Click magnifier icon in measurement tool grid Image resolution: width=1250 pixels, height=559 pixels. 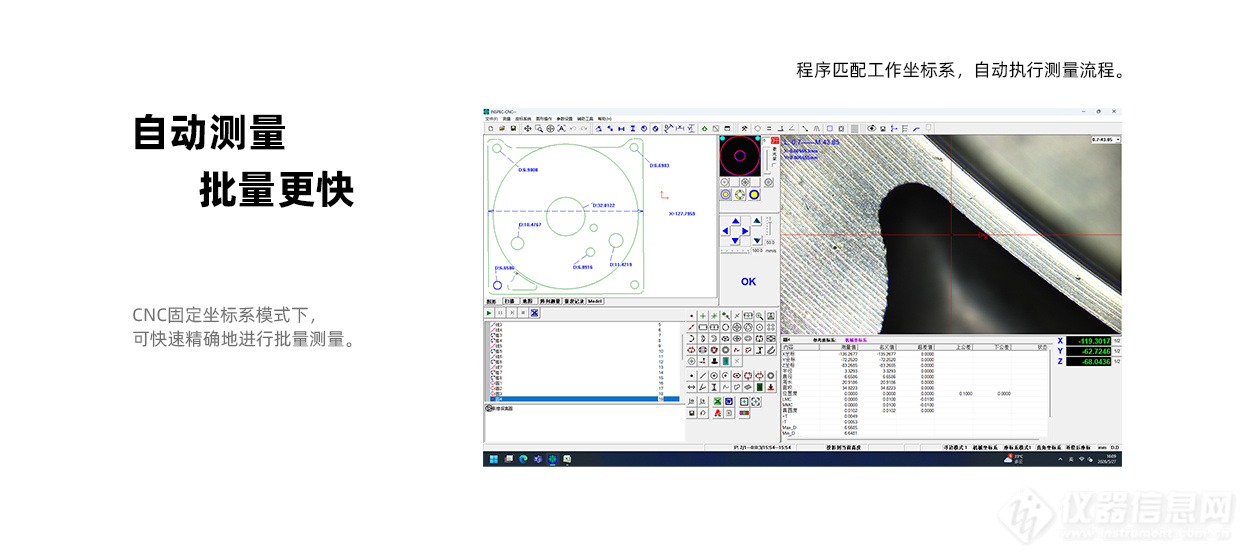[x=760, y=316]
